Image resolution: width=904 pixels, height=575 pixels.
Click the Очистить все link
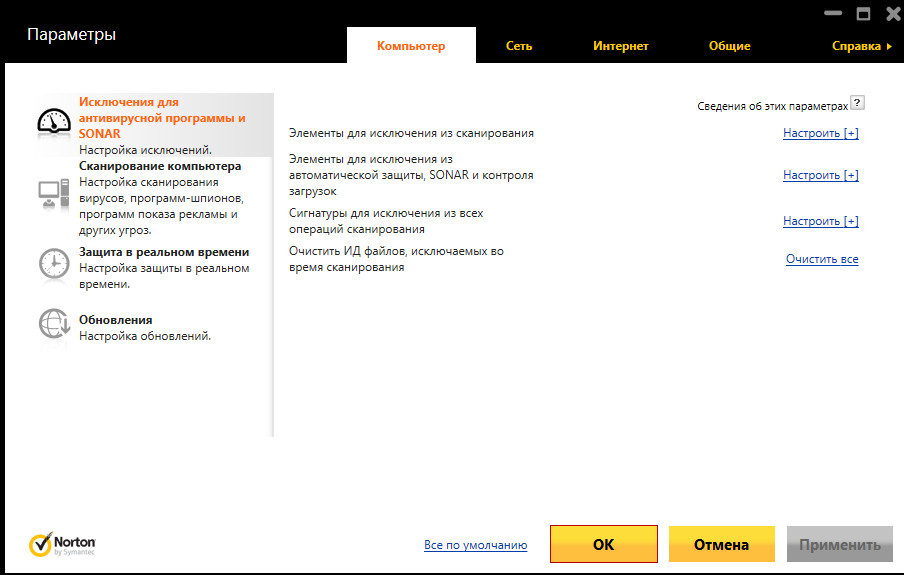[x=821, y=260]
